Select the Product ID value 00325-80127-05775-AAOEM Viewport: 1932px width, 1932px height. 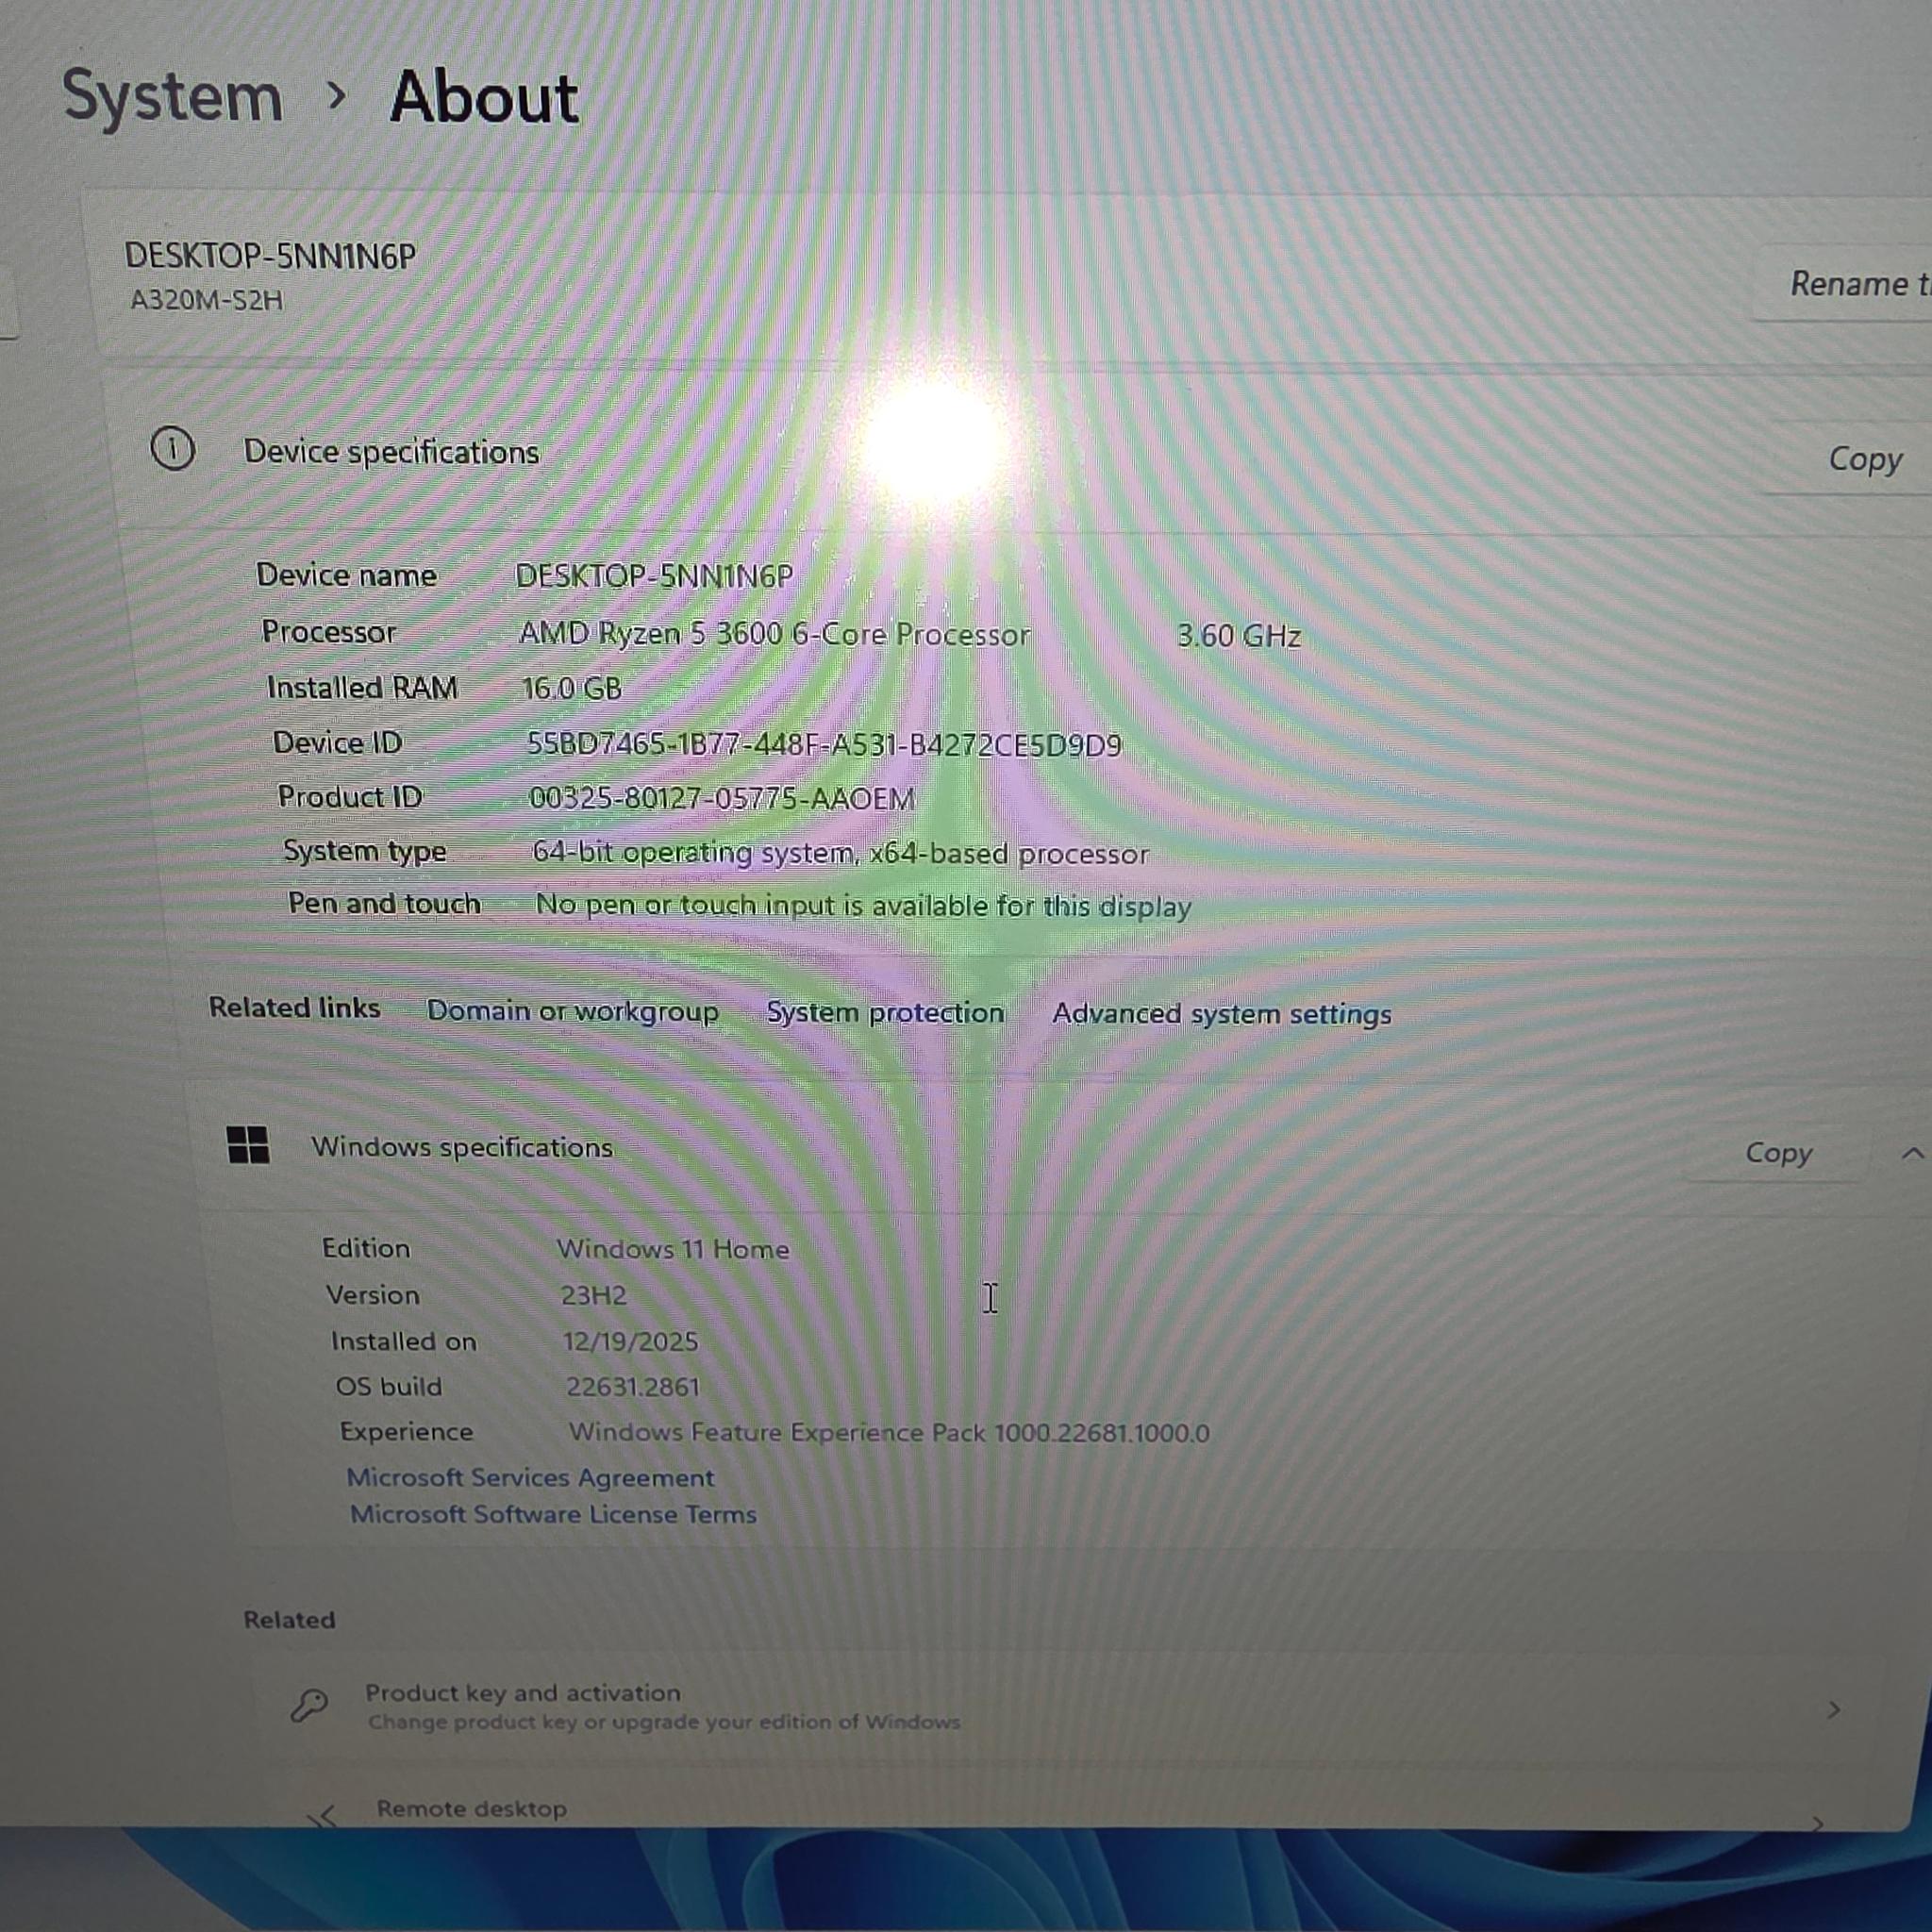[x=721, y=798]
